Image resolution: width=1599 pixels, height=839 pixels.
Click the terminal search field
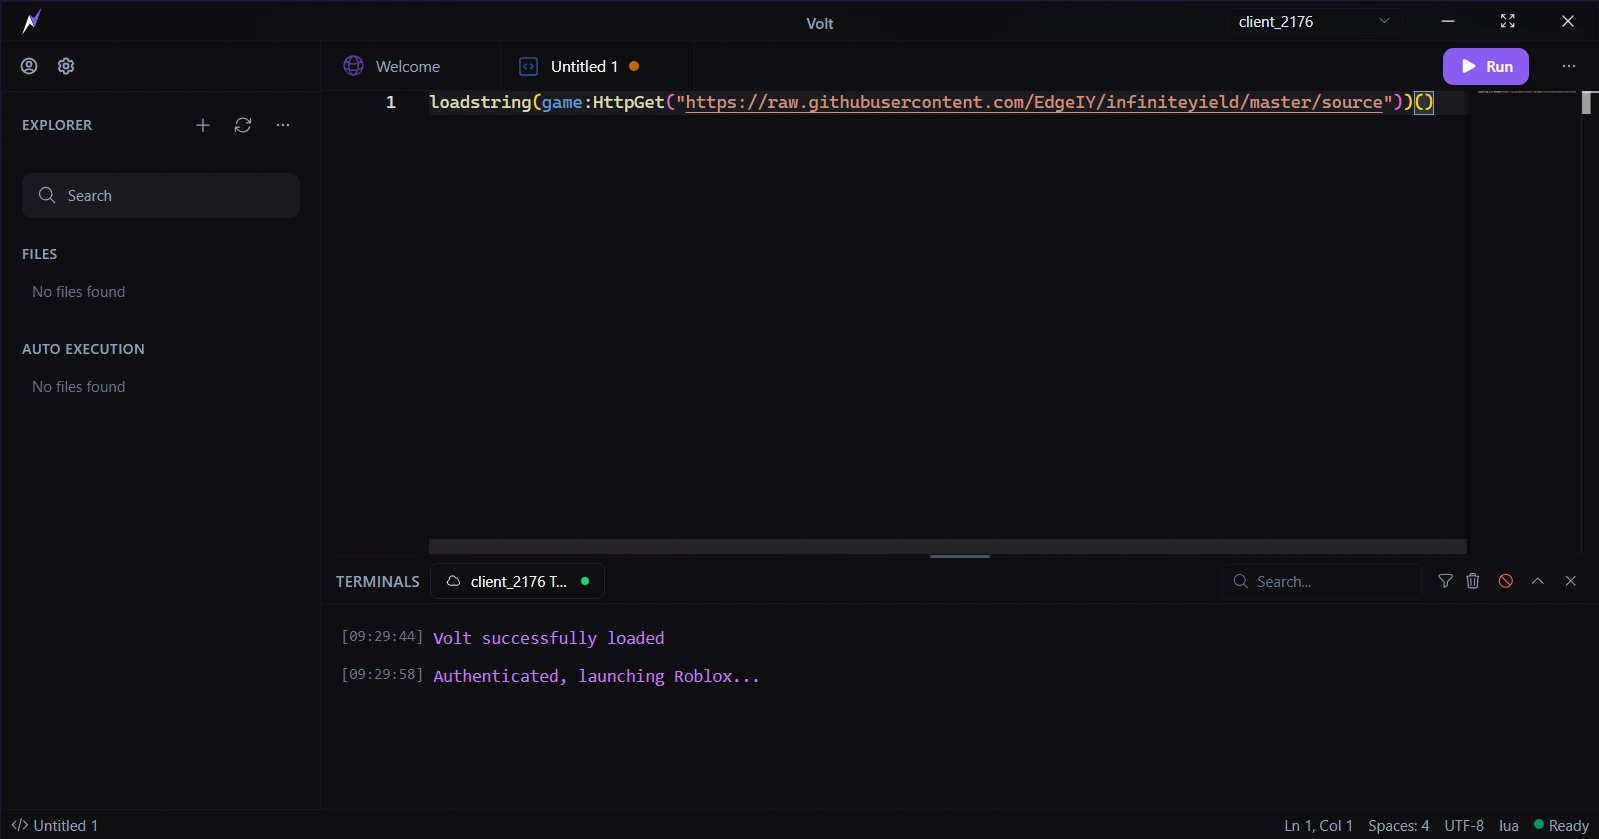pos(1322,581)
